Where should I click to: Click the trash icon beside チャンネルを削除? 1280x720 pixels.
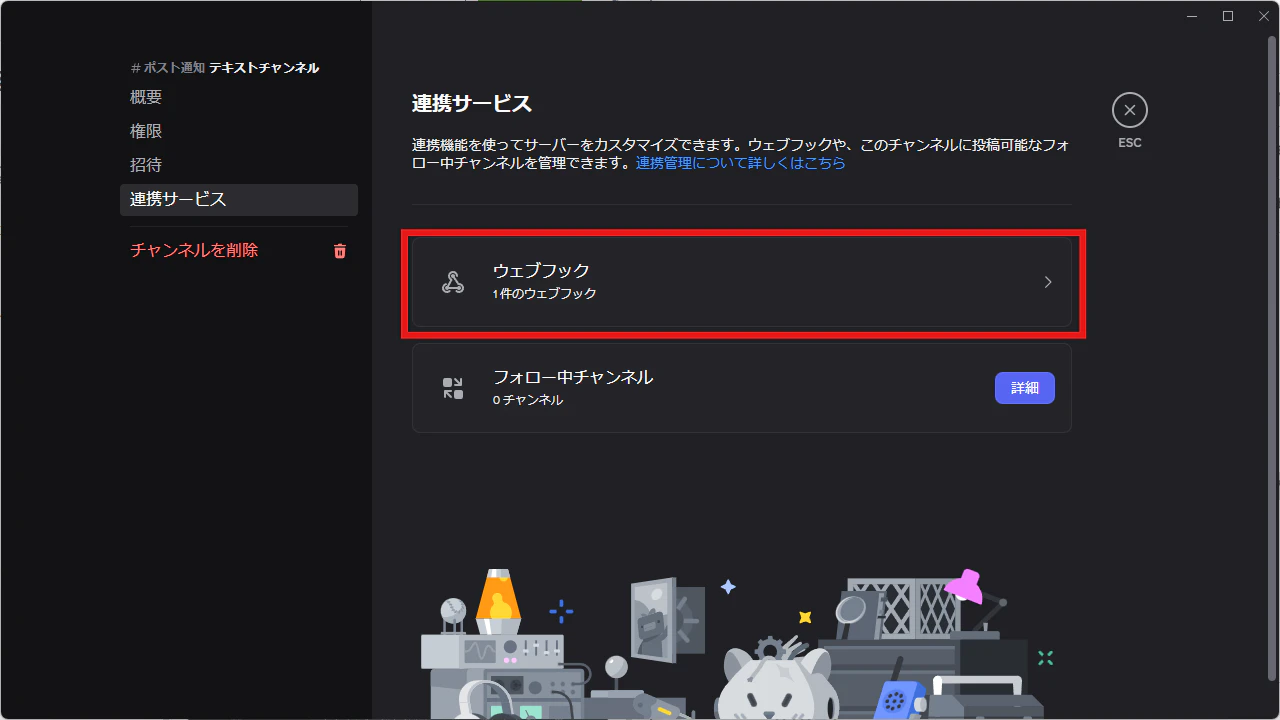coord(340,251)
